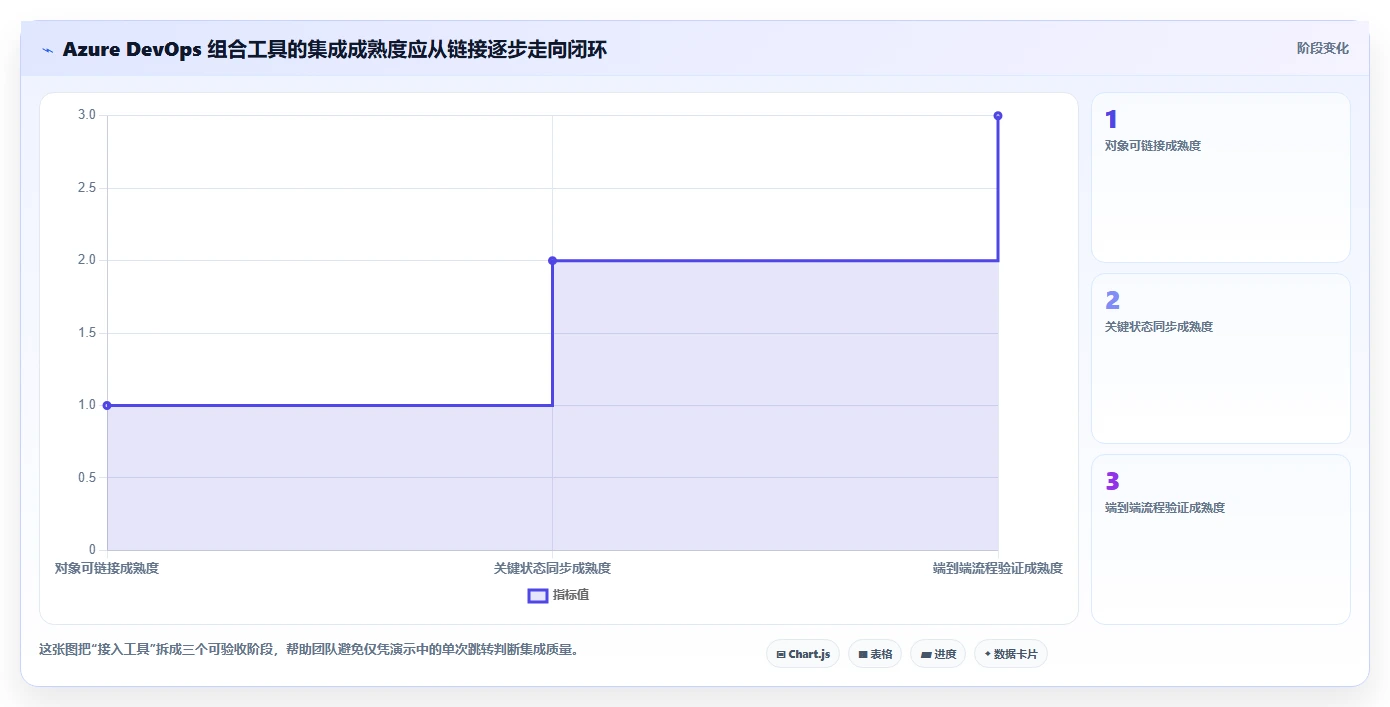Click the y-axis tick label 0.5
The width and height of the screenshot is (1390, 707).
click(87, 478)
